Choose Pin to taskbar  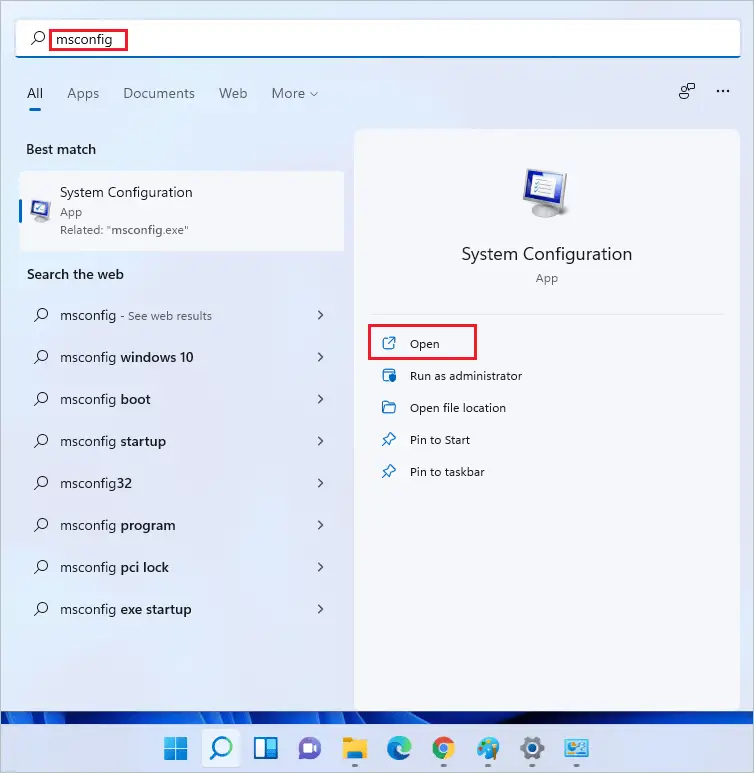pyautogui.click(x=447, y=472)
